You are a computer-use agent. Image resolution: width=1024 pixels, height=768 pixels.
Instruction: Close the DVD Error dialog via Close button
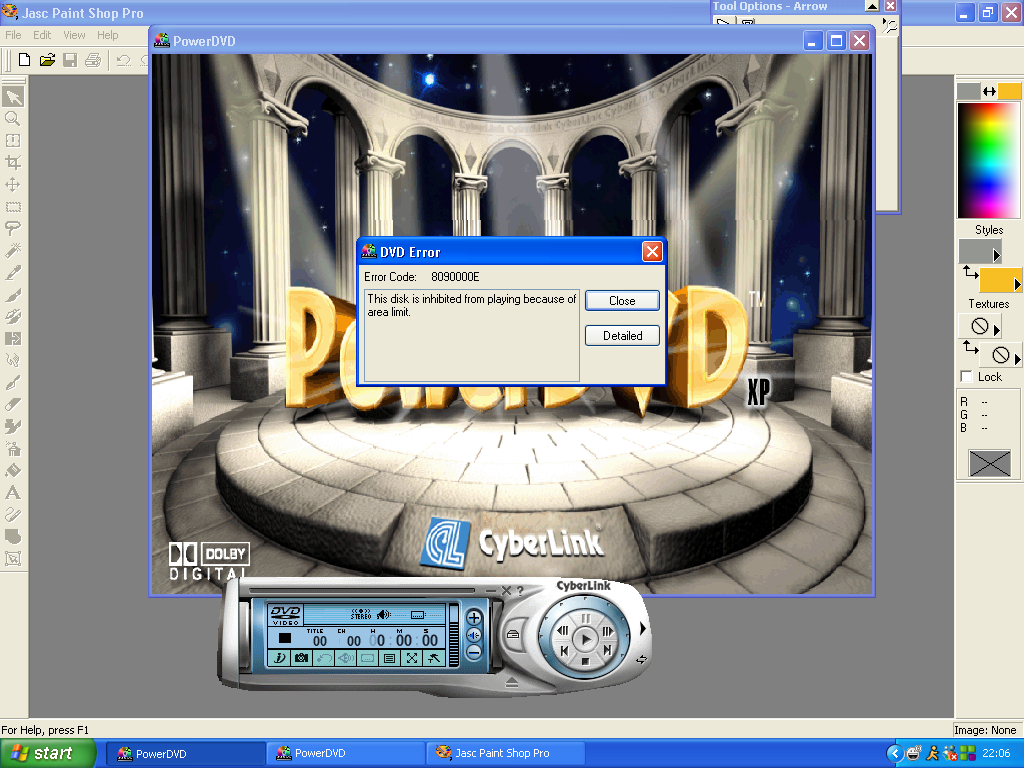tap(622, 300)
